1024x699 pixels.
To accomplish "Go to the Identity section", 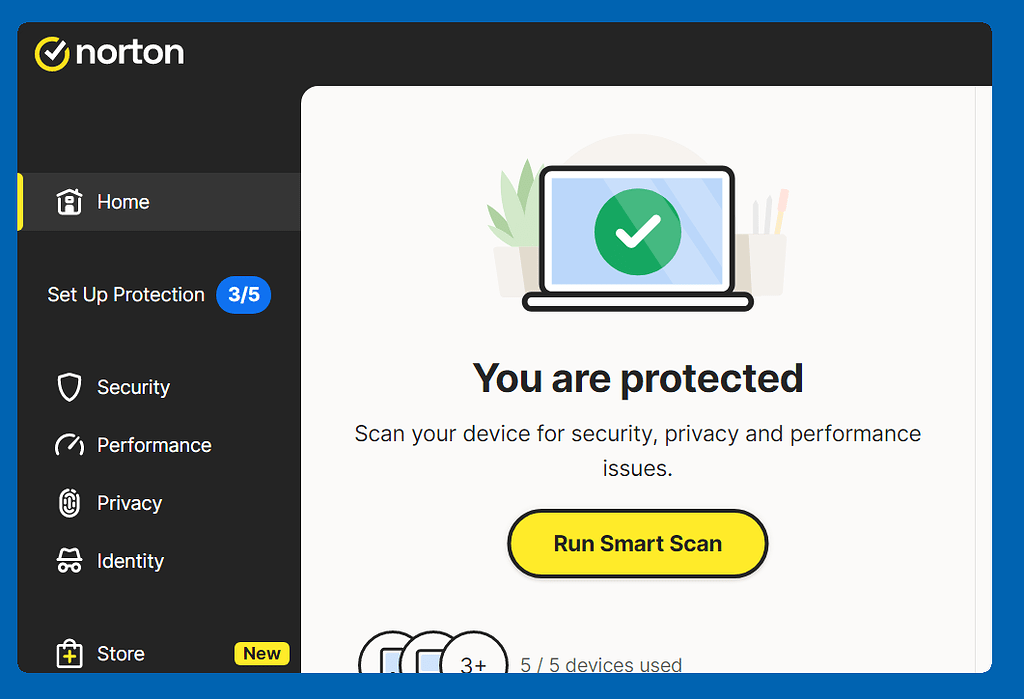I will pyautogui.click(x=130, y=561).
